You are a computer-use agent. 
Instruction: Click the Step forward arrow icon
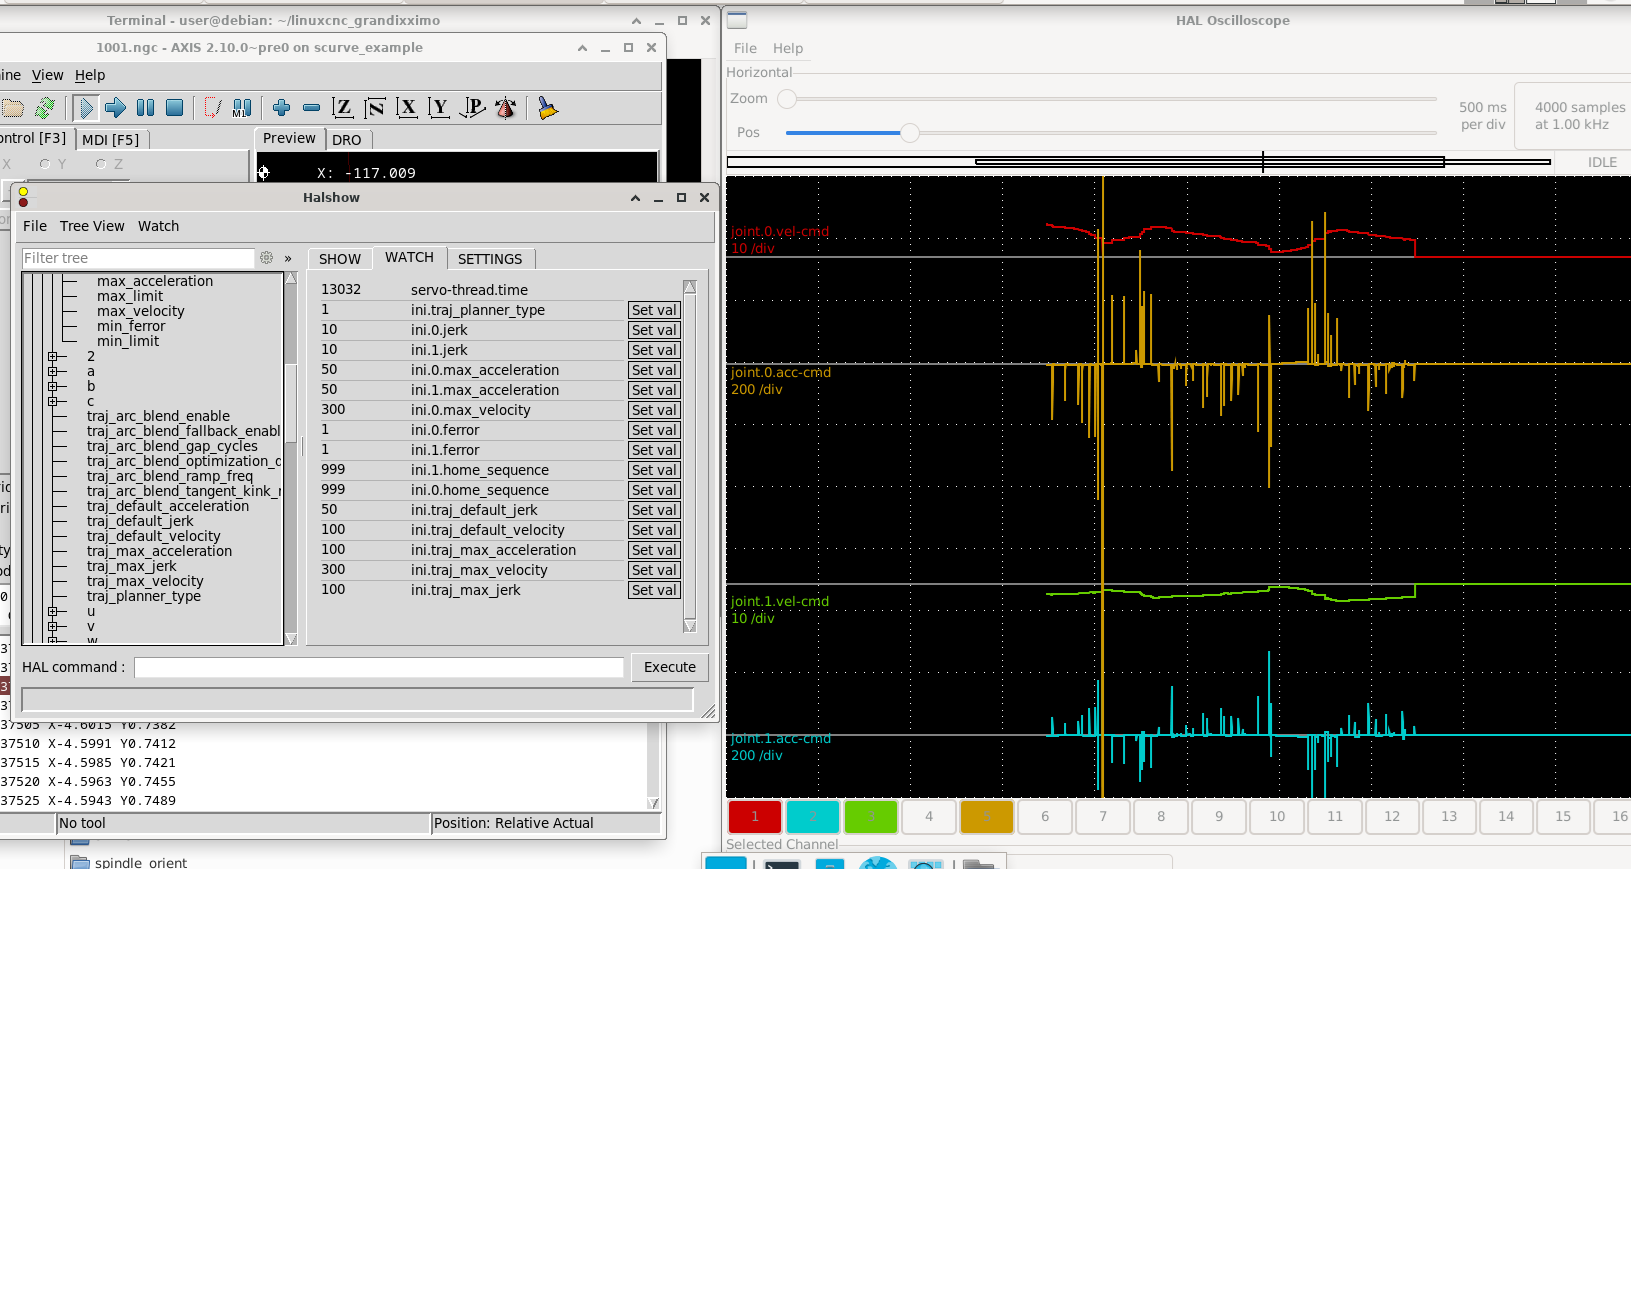(115, 108)
